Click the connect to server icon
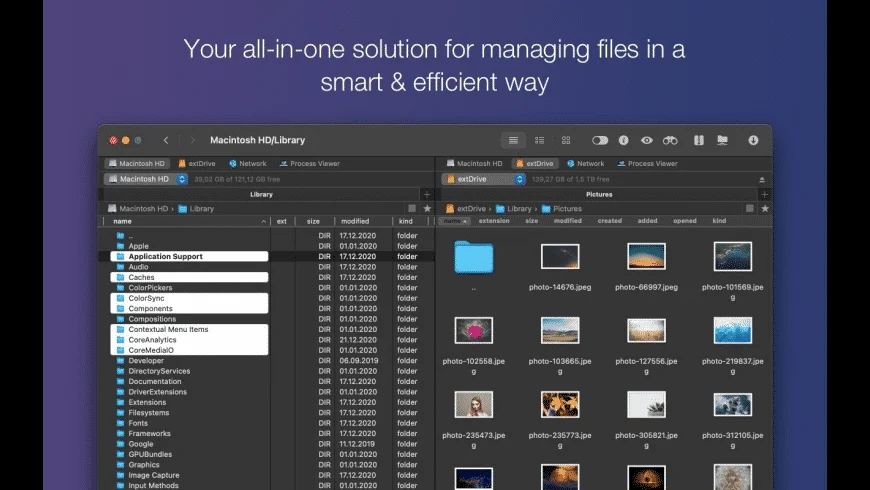This screenshot has width=870, height=490. 722,140
